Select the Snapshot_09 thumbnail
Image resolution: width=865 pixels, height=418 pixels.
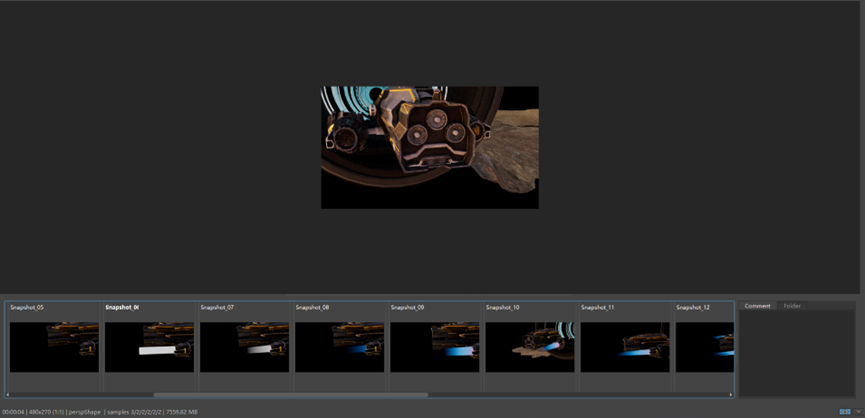tap(435, 347)
